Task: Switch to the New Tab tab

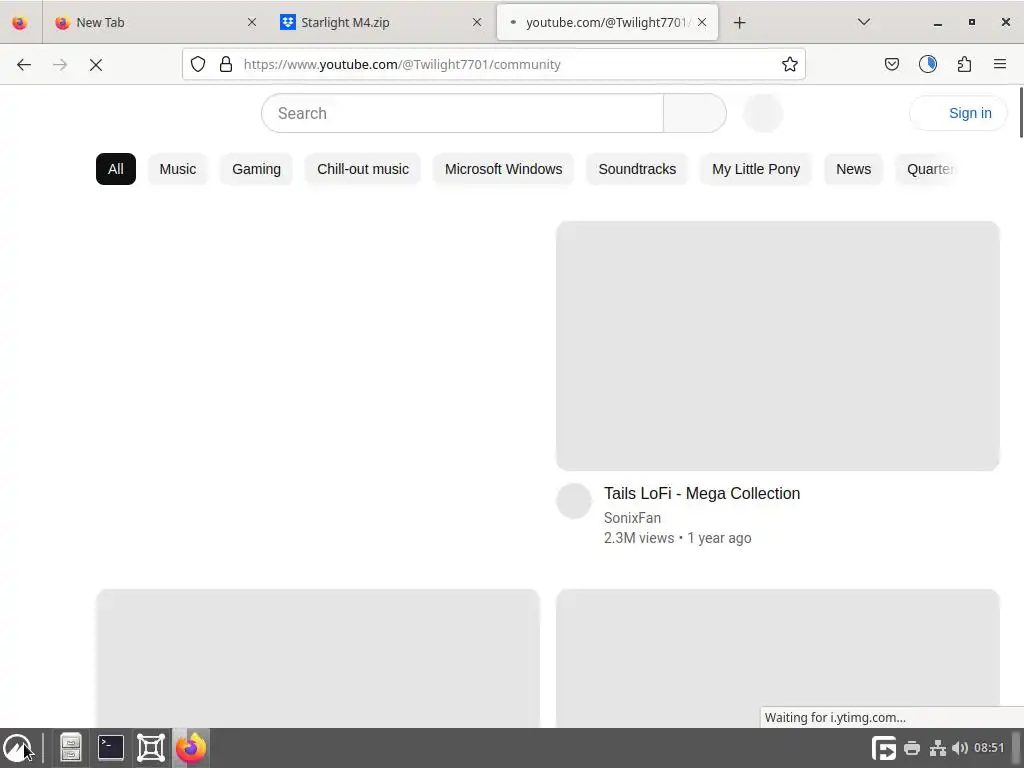Action: click(x=155, y=22)
